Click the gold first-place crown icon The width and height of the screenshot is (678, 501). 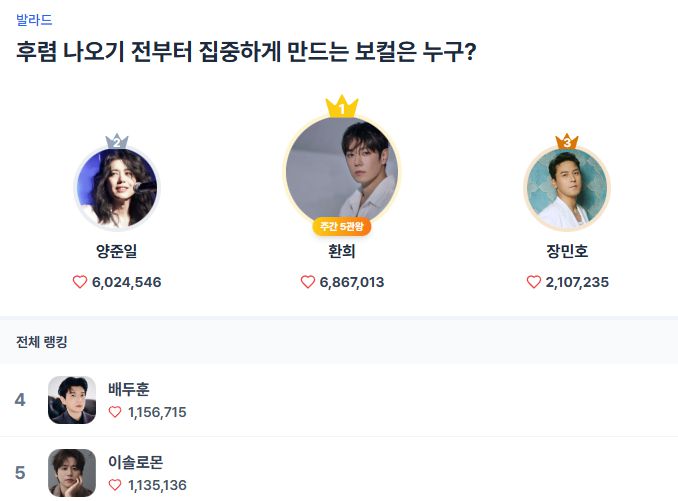(342, 107)
